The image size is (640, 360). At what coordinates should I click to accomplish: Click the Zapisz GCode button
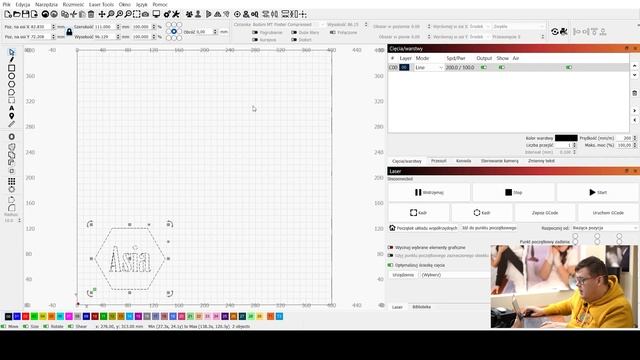coord(545,213)
